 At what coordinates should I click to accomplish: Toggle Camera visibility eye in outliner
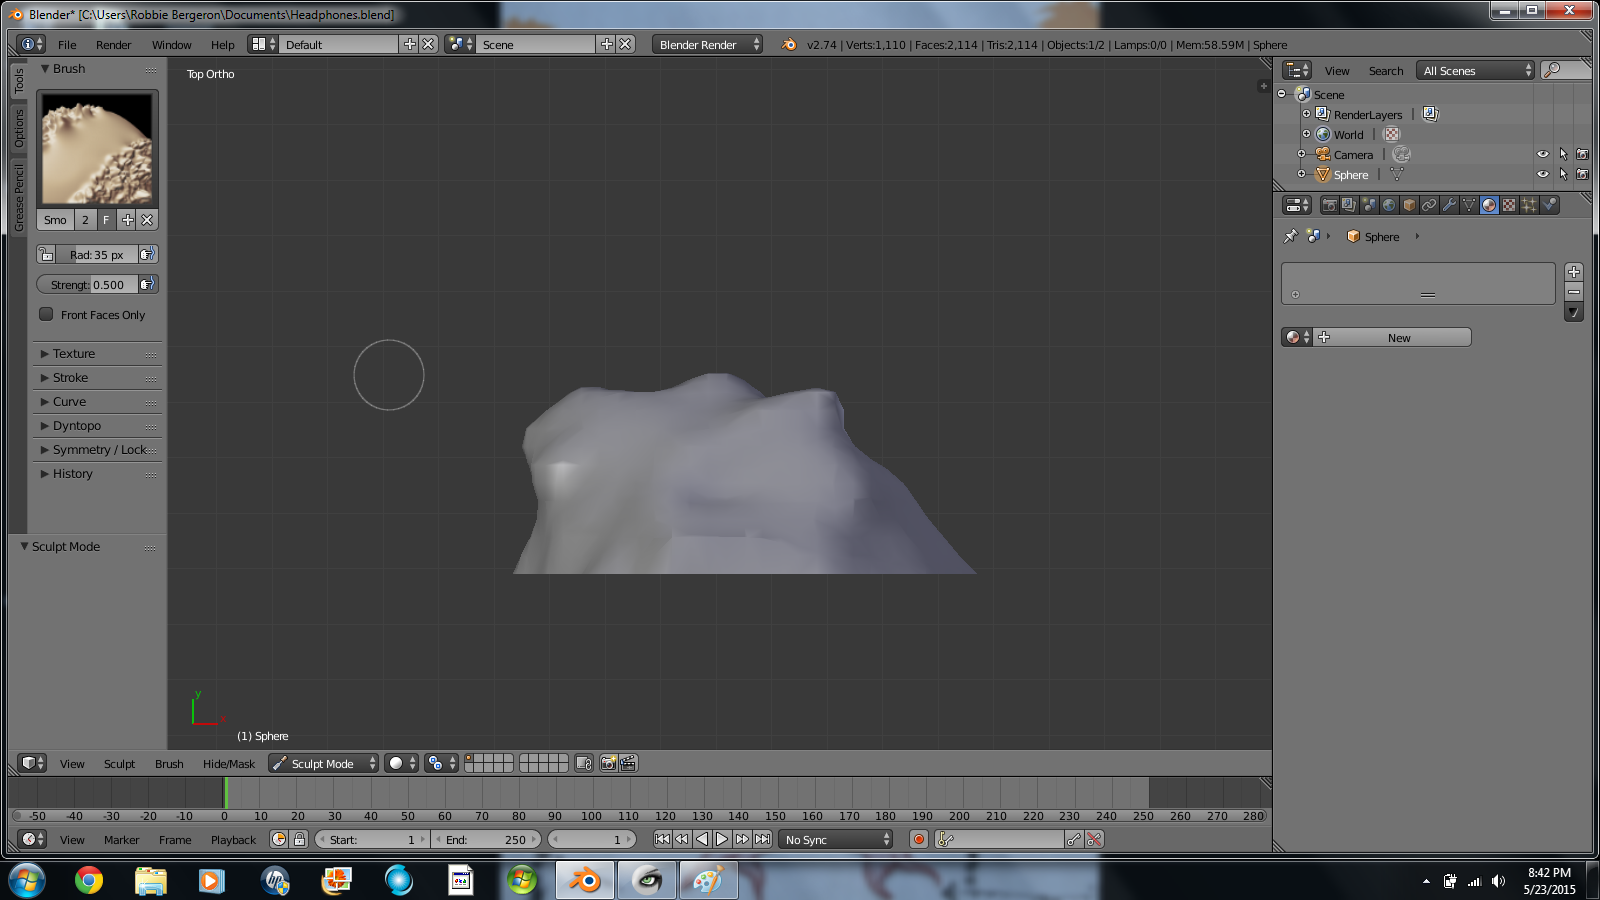[1543, 154]
